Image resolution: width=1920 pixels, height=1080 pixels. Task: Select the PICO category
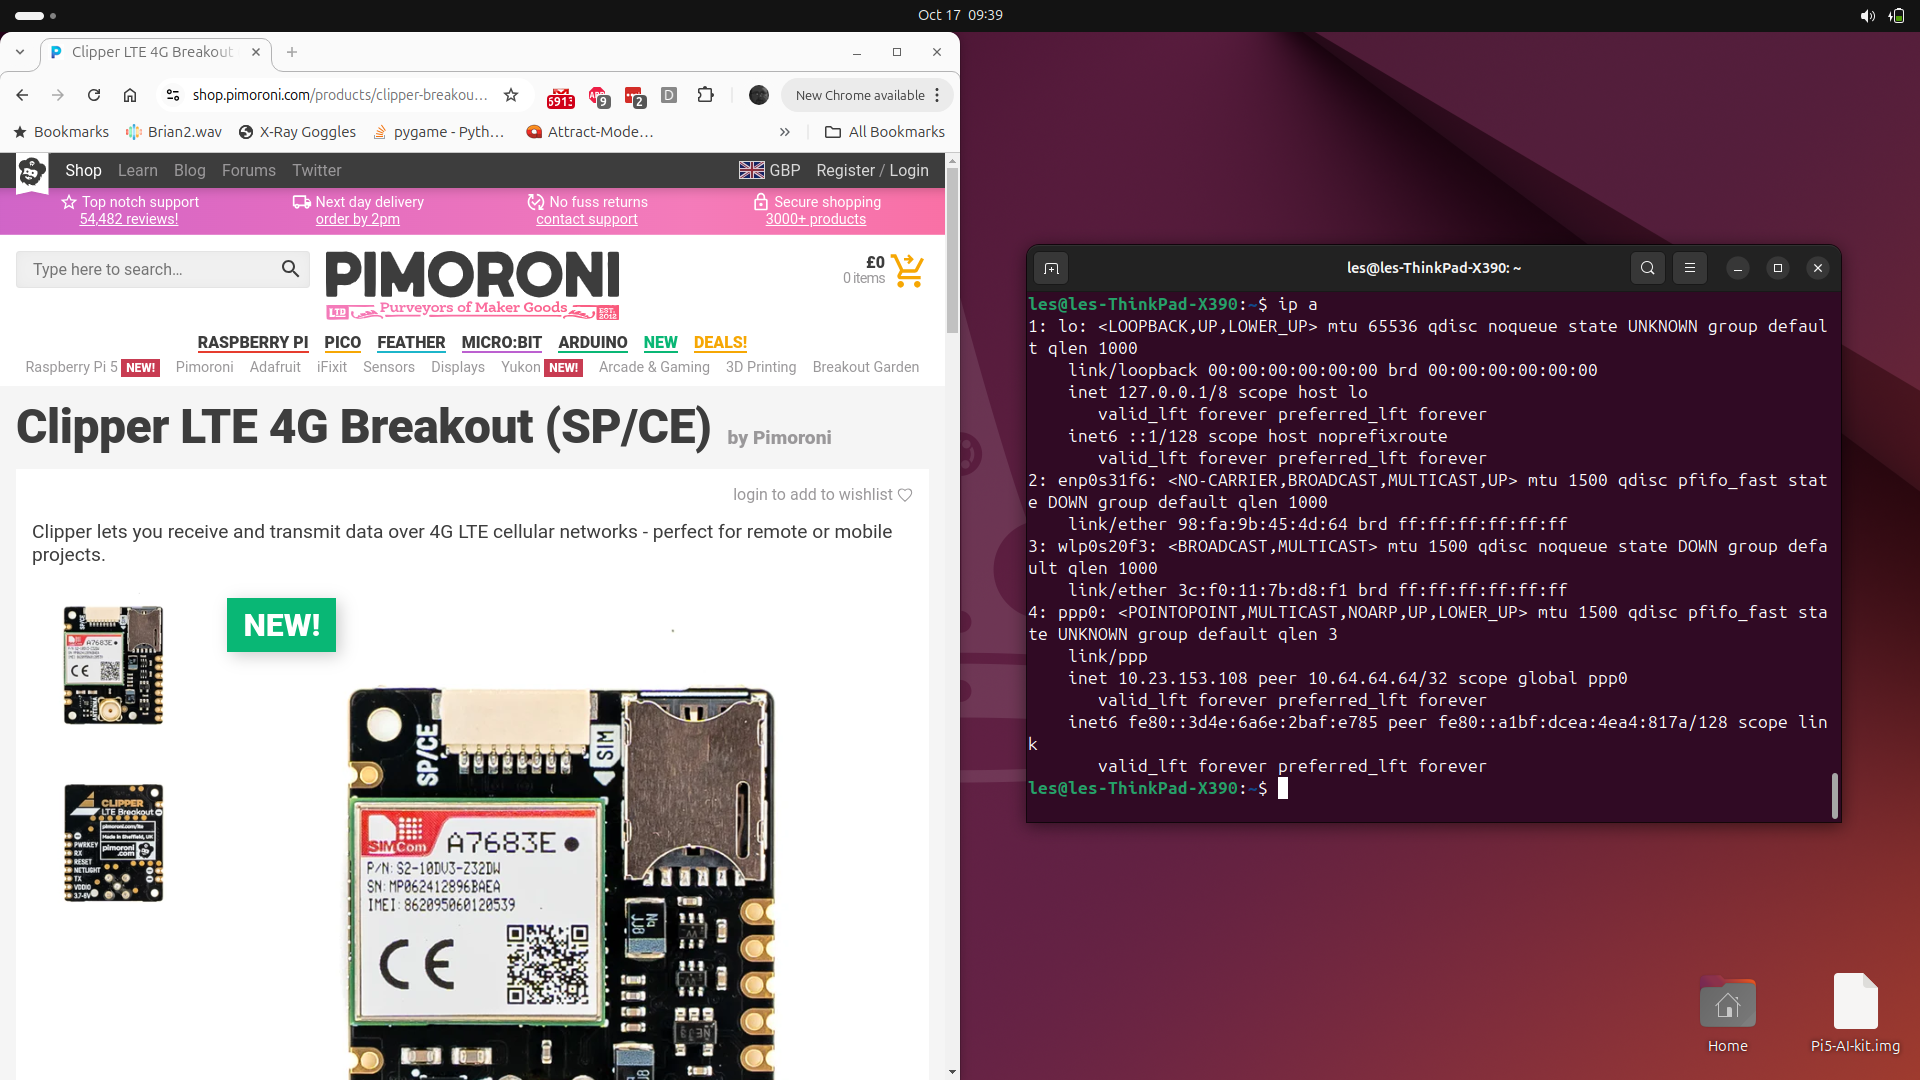pos(342,342)
